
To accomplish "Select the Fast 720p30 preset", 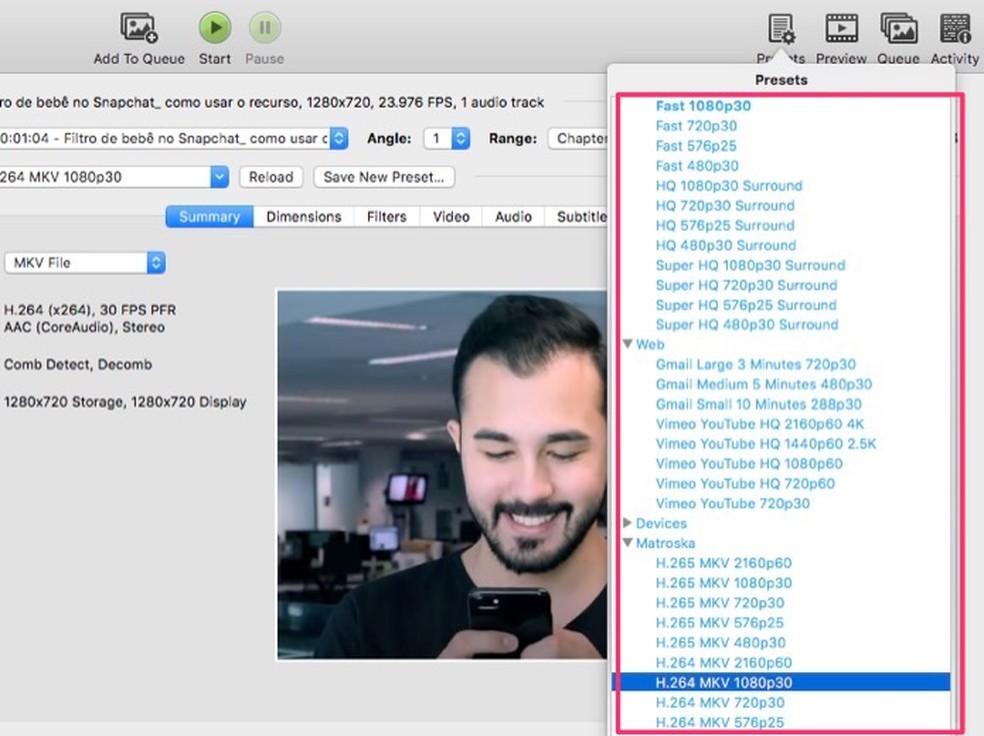I will tap(697, 126).
